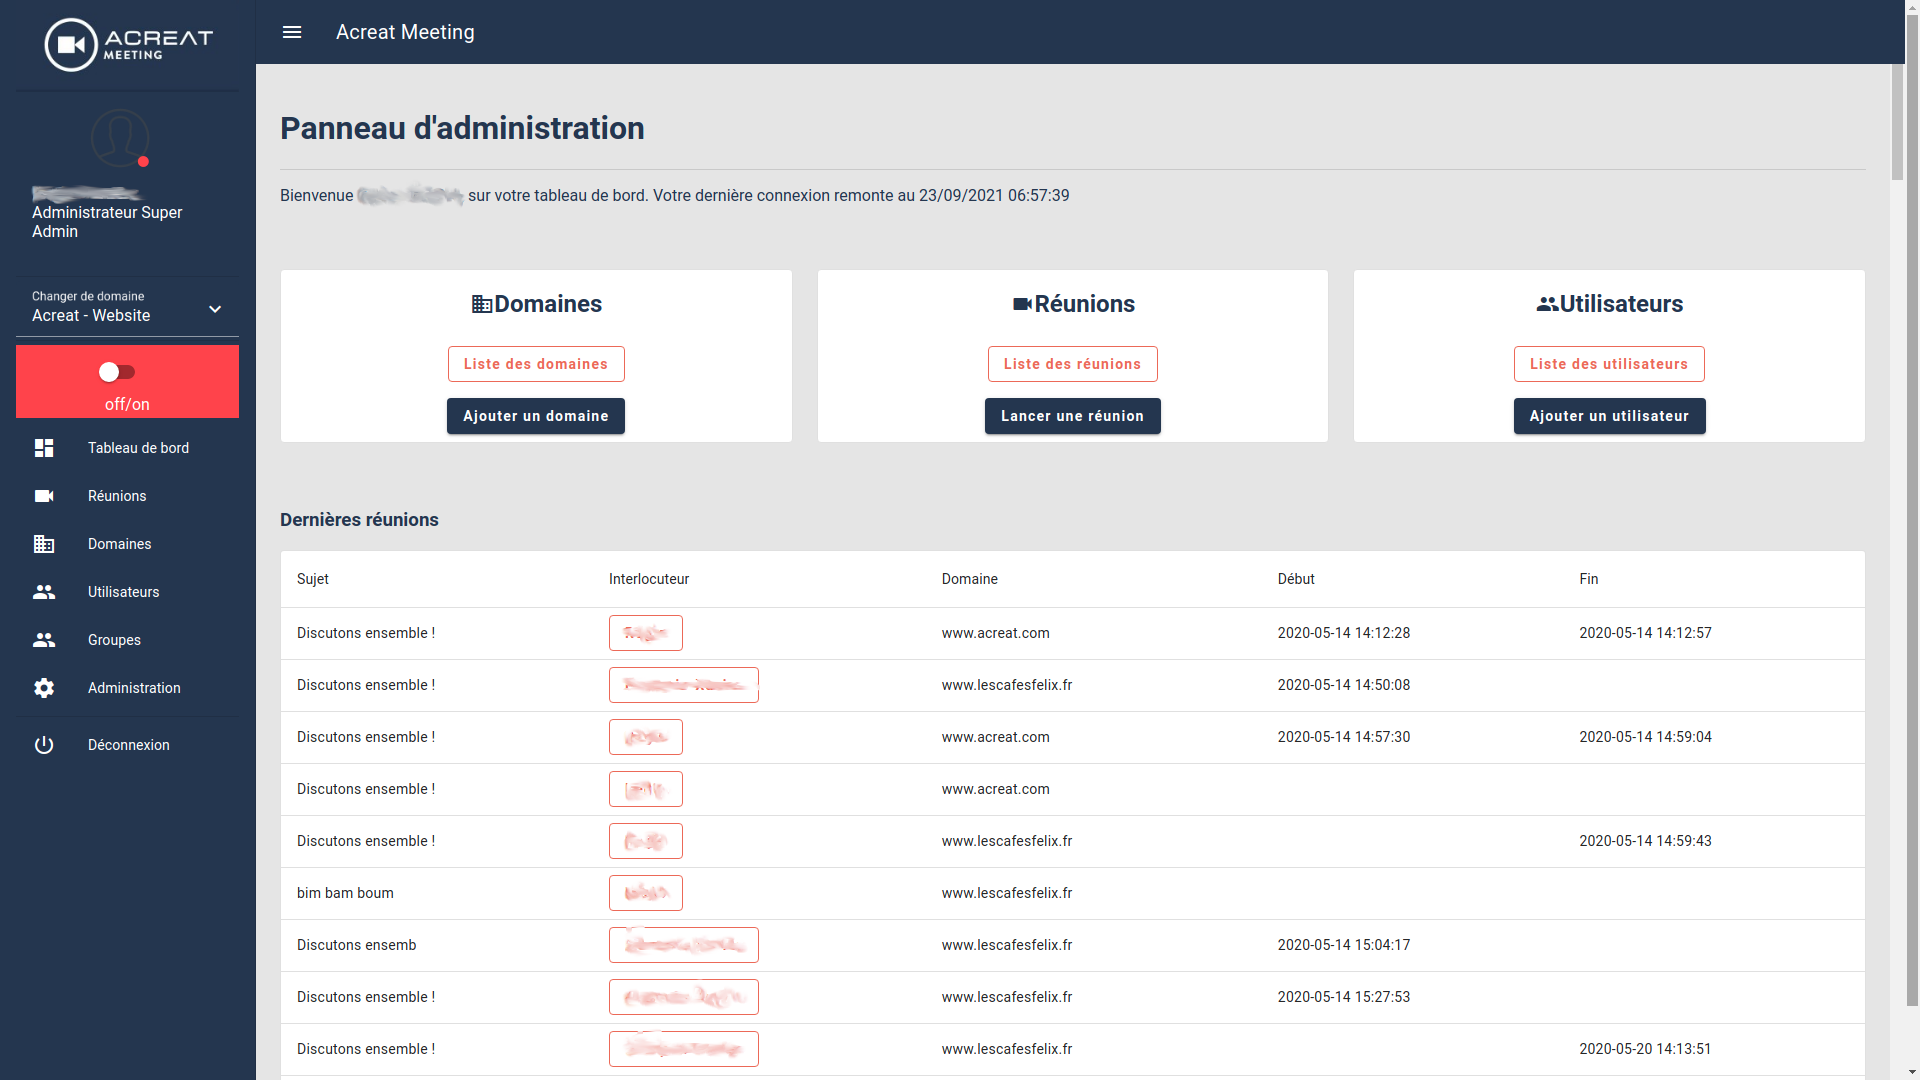Viewport: 1920px width, 1080px height.
Task: Click the Réunions camera icon in sidebar
Action: pos(44,496)
